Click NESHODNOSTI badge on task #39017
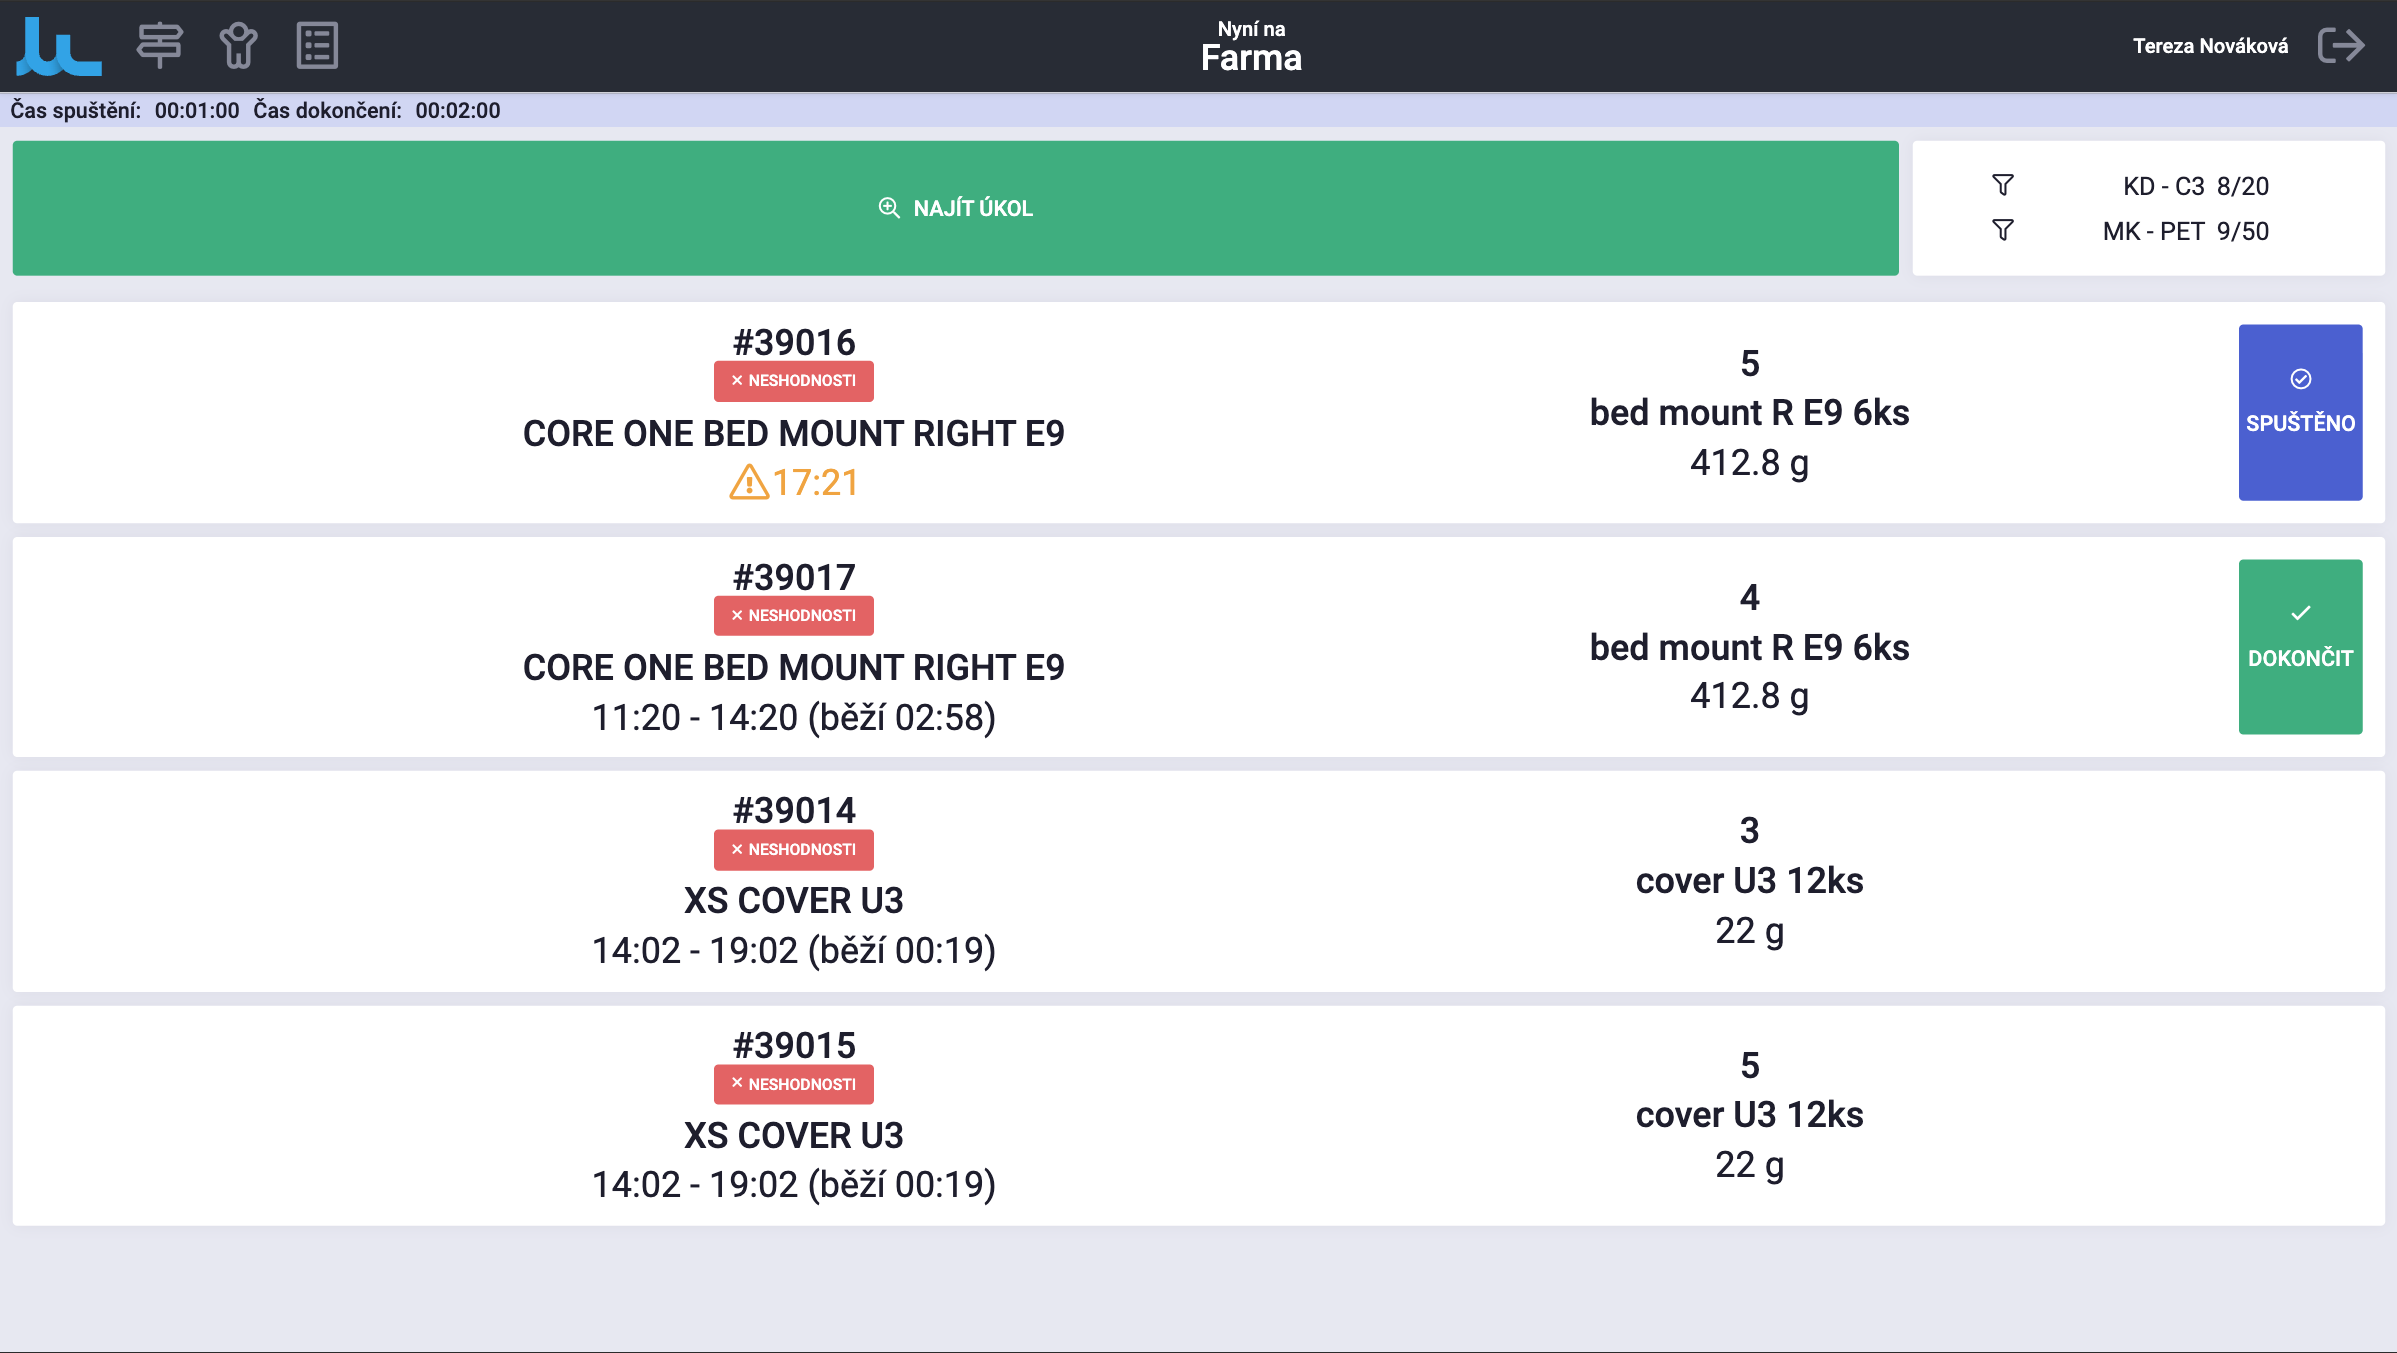2397x1353 pixels. pyautogui.click(x=793, y=616)
